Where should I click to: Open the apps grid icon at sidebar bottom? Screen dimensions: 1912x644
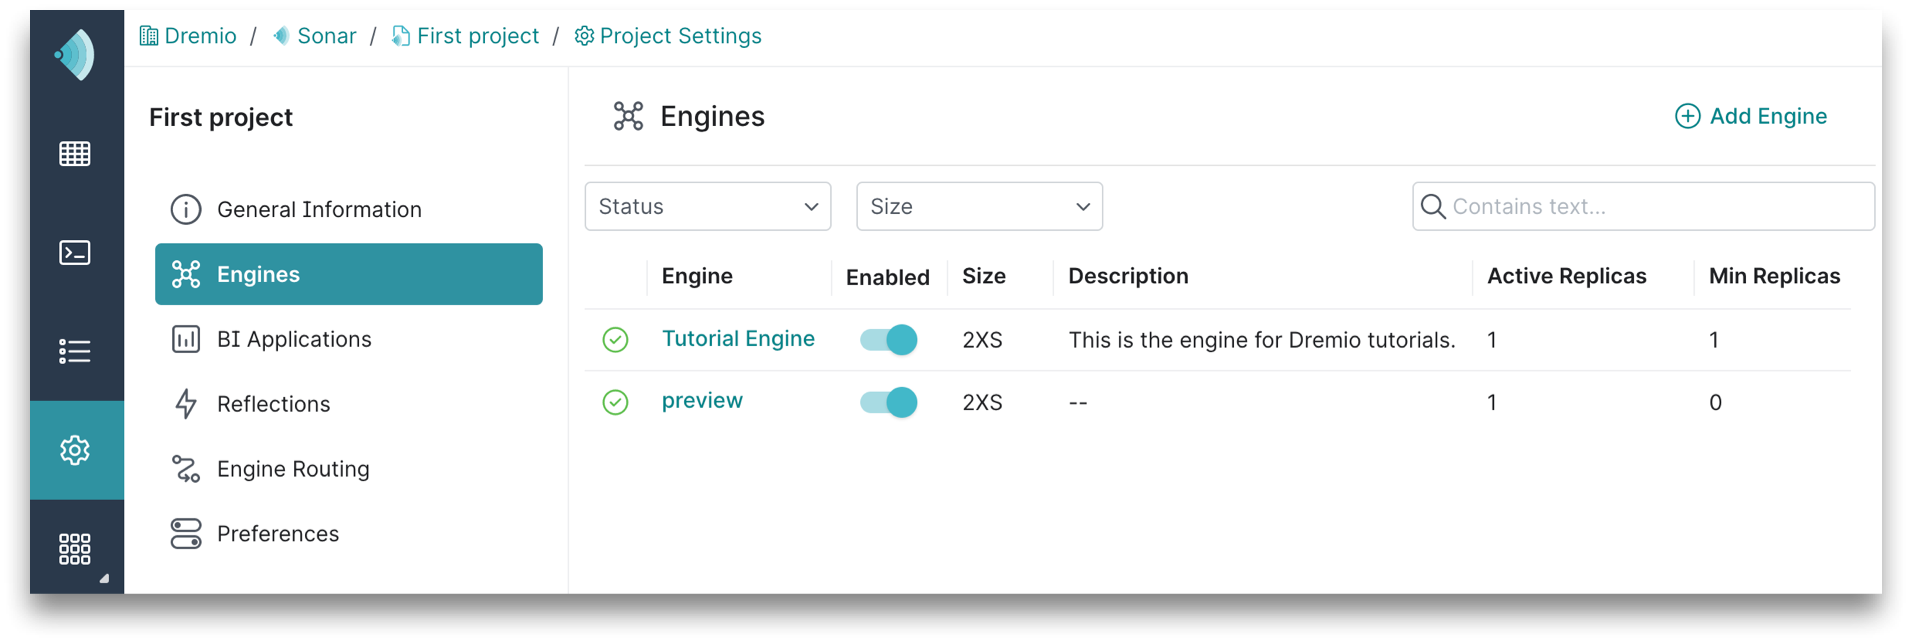tap(75, 549)
